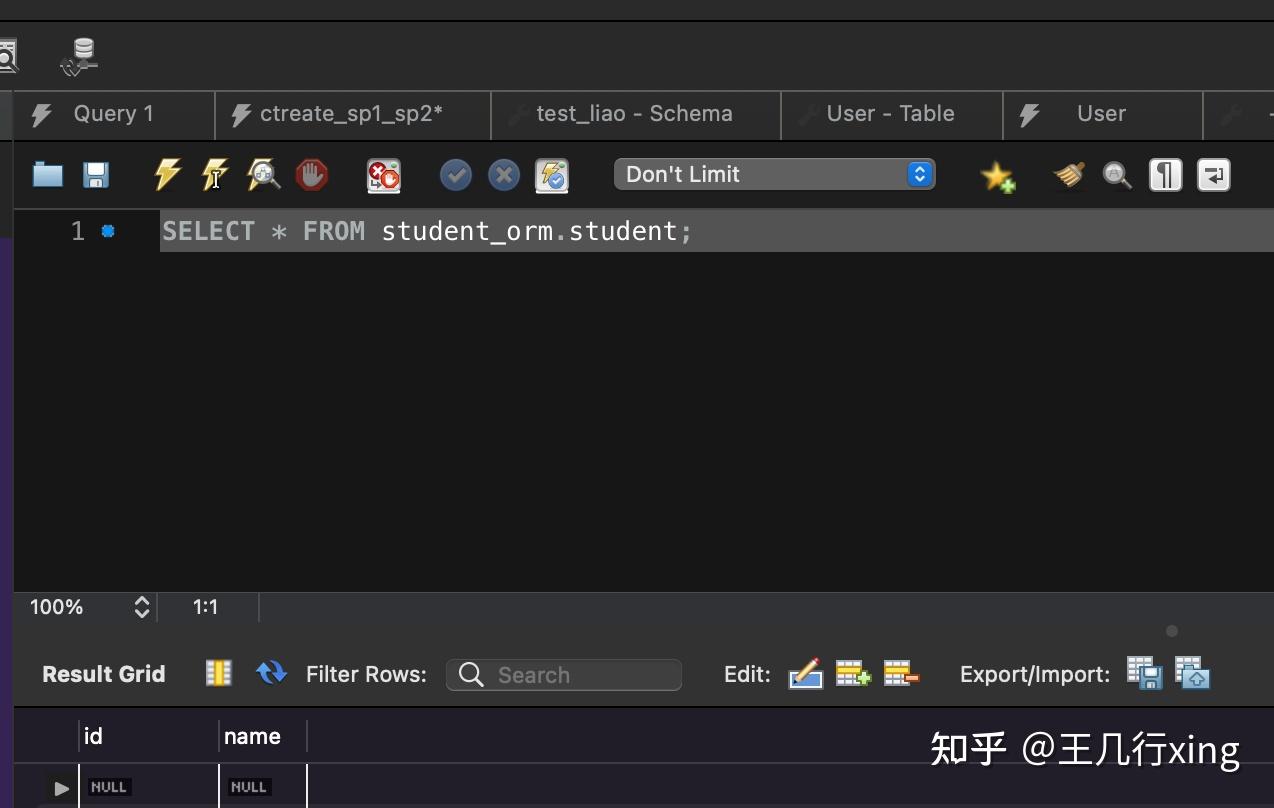Change editor zoom 100% stepper
Image resolution: width=1274 pixels, height=808 pixels.
[x=142, y=607]
